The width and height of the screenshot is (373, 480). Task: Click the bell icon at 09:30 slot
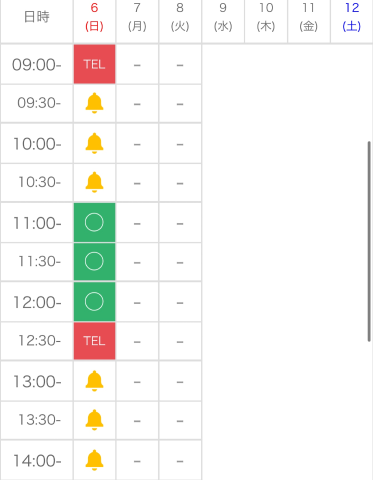pos(94,103)
